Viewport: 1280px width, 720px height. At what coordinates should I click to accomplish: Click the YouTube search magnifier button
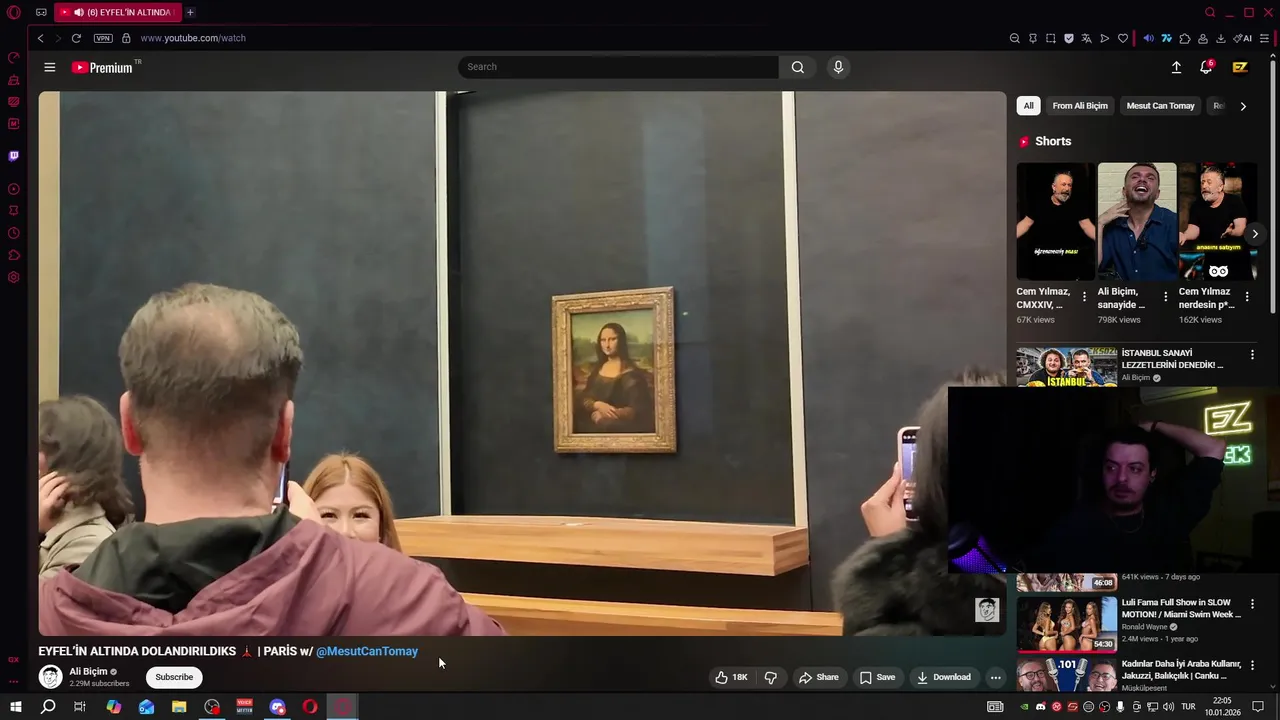(x=798, y=67)
